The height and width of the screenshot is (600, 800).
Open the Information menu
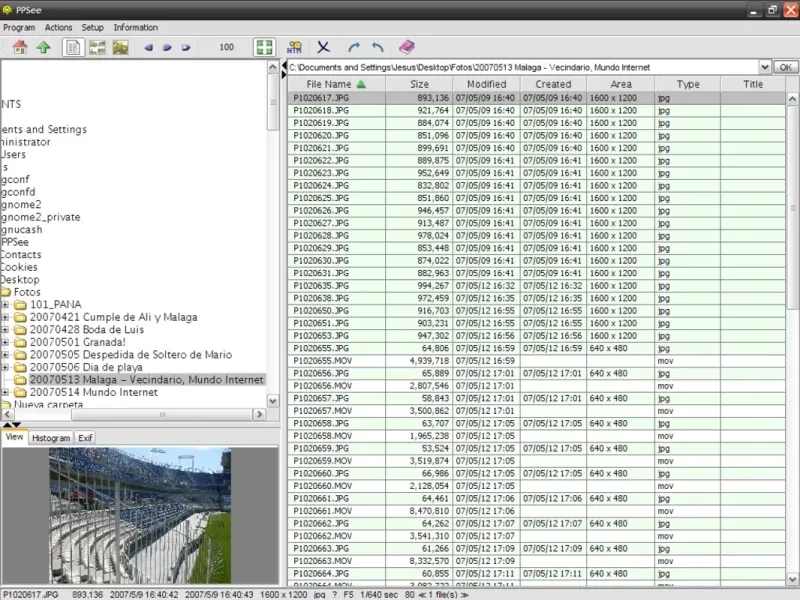tap(136, 28)
